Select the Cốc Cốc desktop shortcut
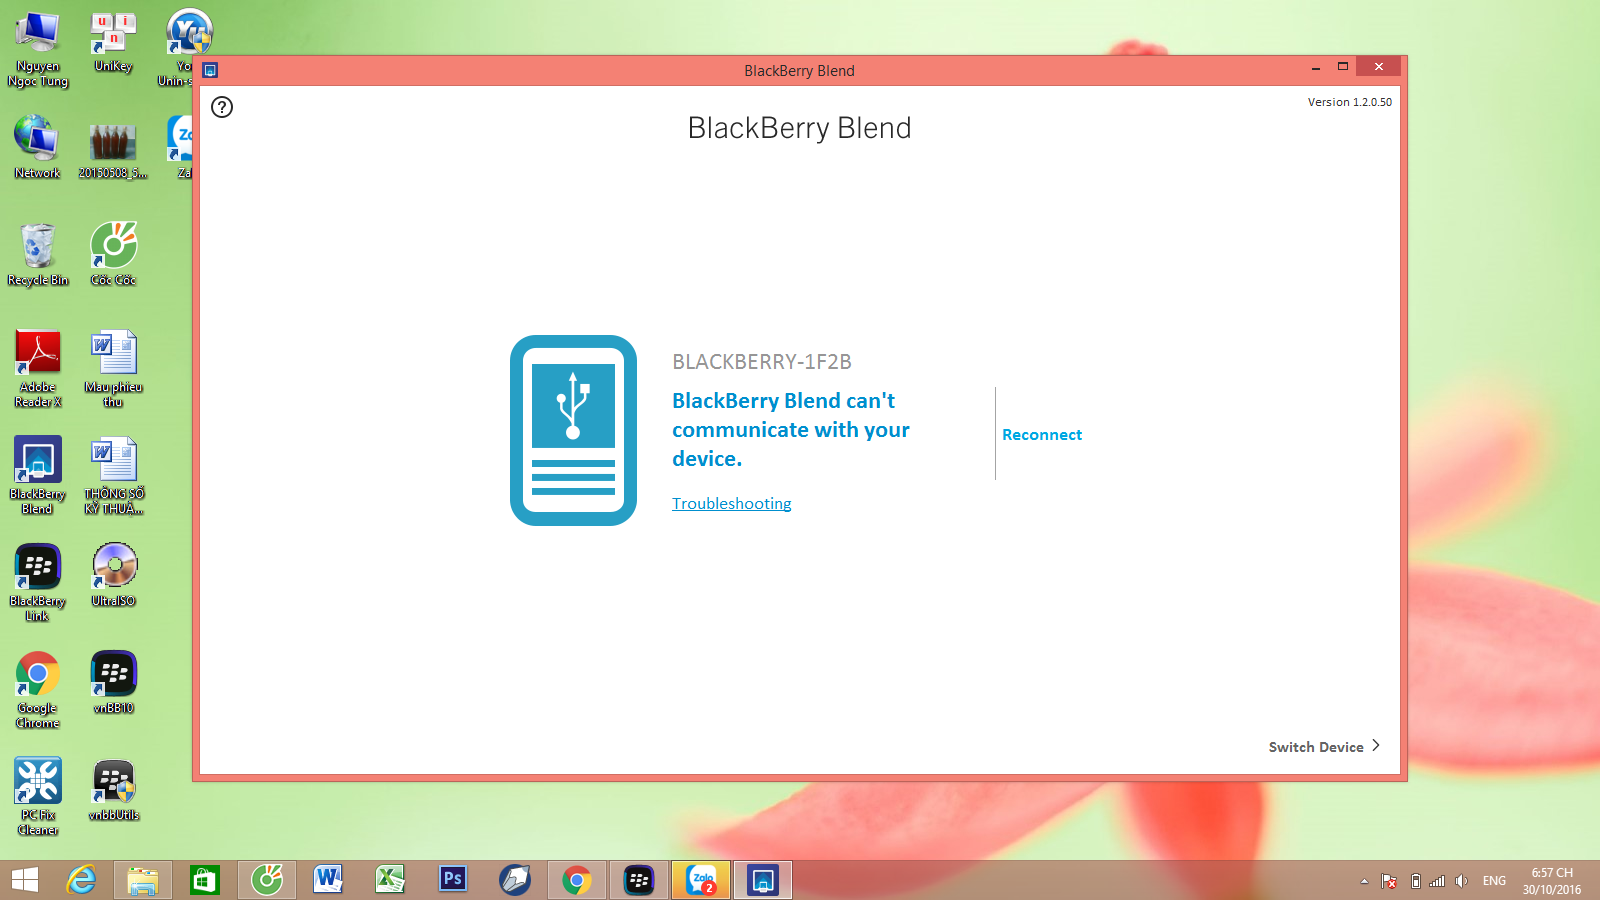This screenshot has width=1600, height=900. [113, 254]
